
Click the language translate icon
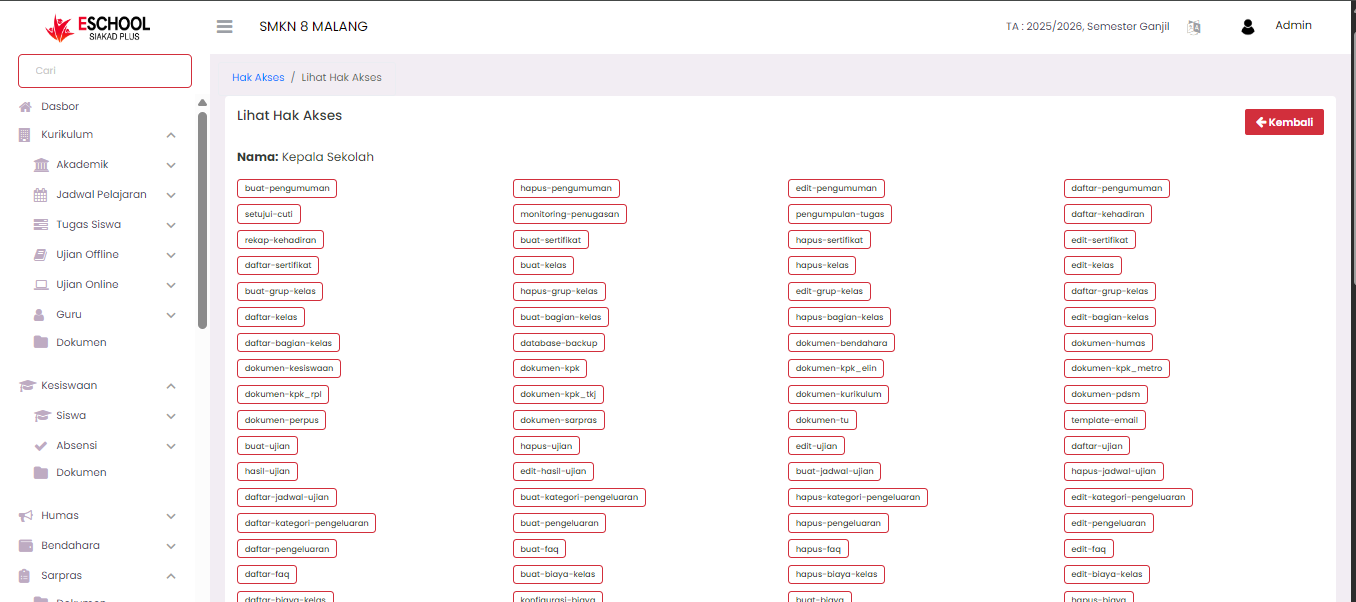(1193, 27)
